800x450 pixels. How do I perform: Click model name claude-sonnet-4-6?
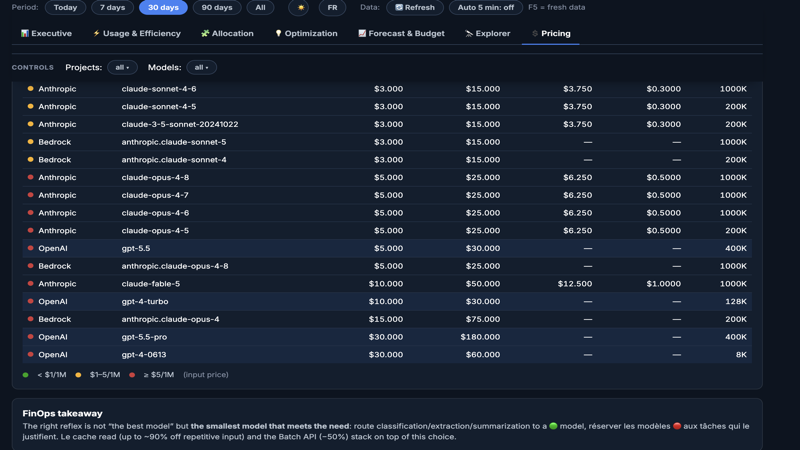(159, 89)
